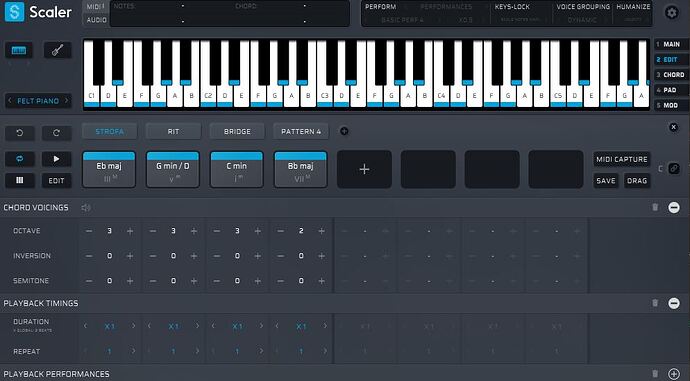Increase repeat count for Bb maj chord
Viewport: 690px width, 381px height.
[325, 351]
